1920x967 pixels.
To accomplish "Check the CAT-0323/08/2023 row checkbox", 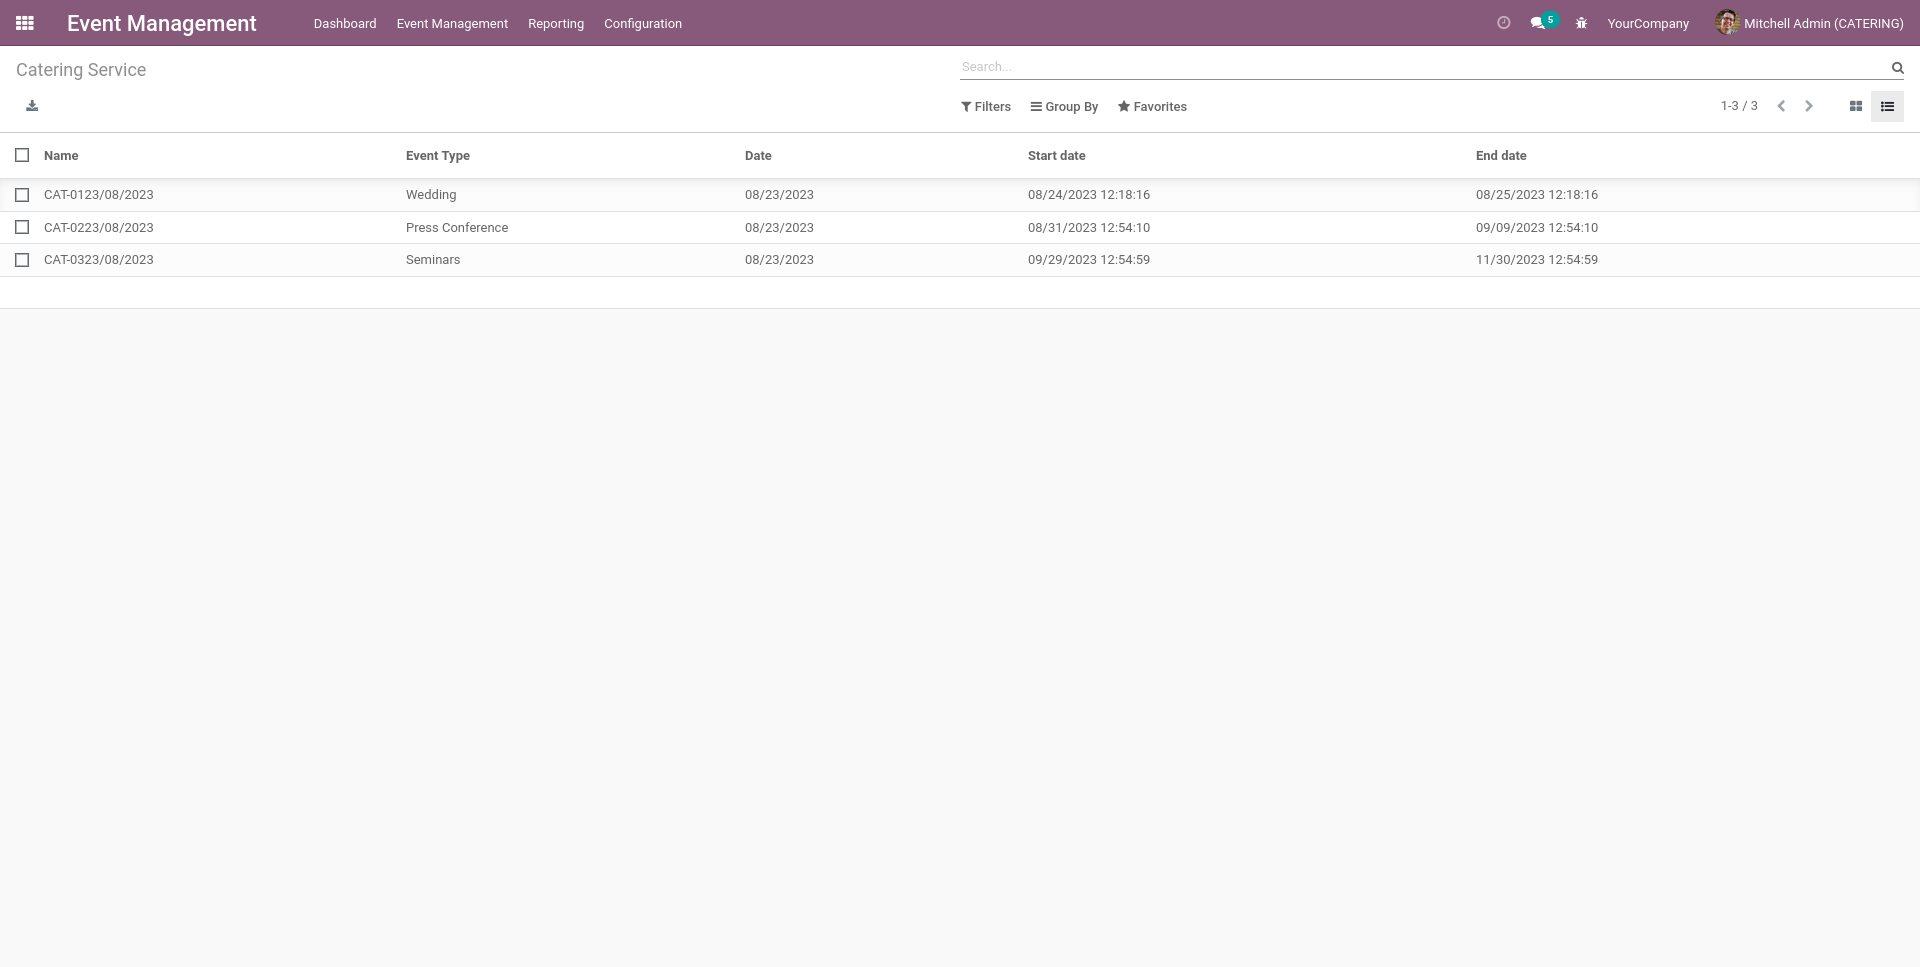I will 22,260.
